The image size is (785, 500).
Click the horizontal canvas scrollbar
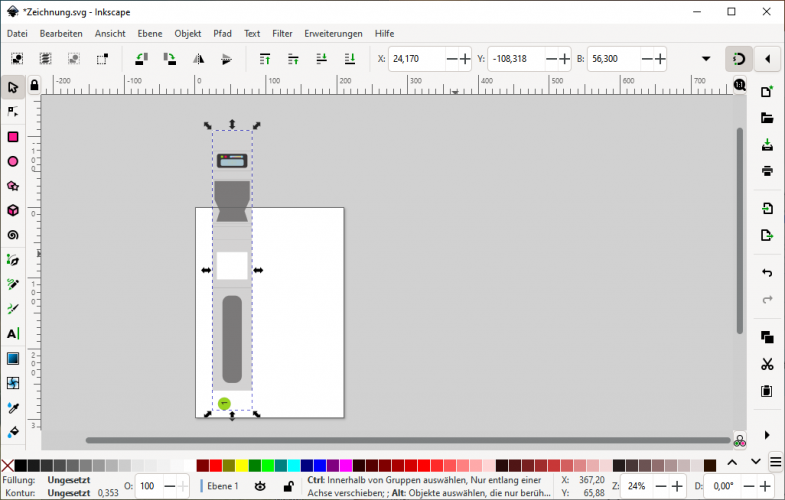pyautogui.click(x=408, y=440)
